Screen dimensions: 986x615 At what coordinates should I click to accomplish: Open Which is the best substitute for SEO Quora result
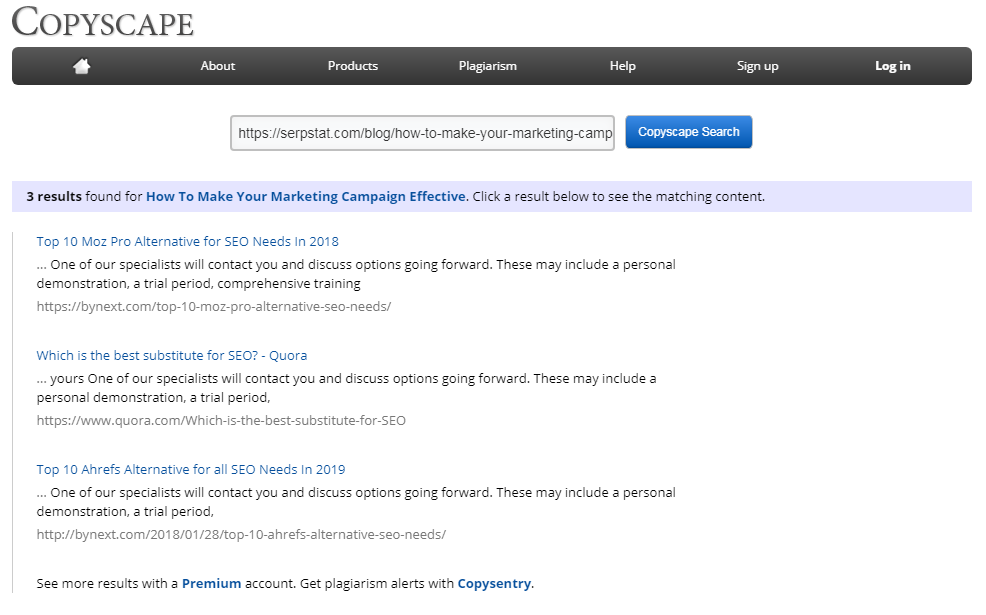tap(172, 356)
